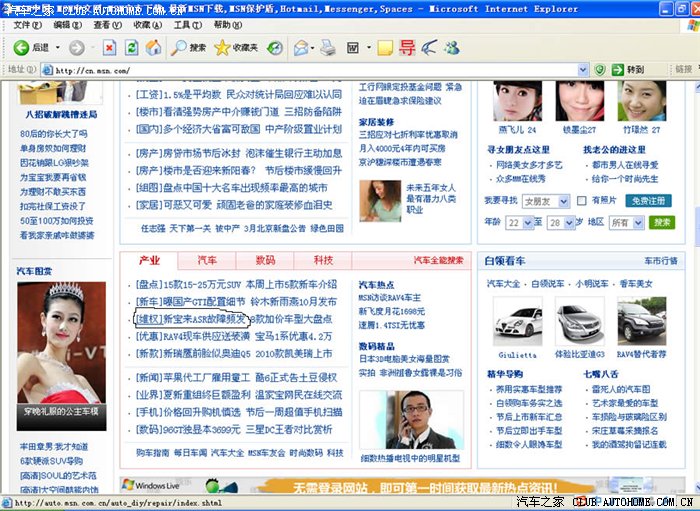Click the Giulietta car thumbnail

[x=517, y=322]
